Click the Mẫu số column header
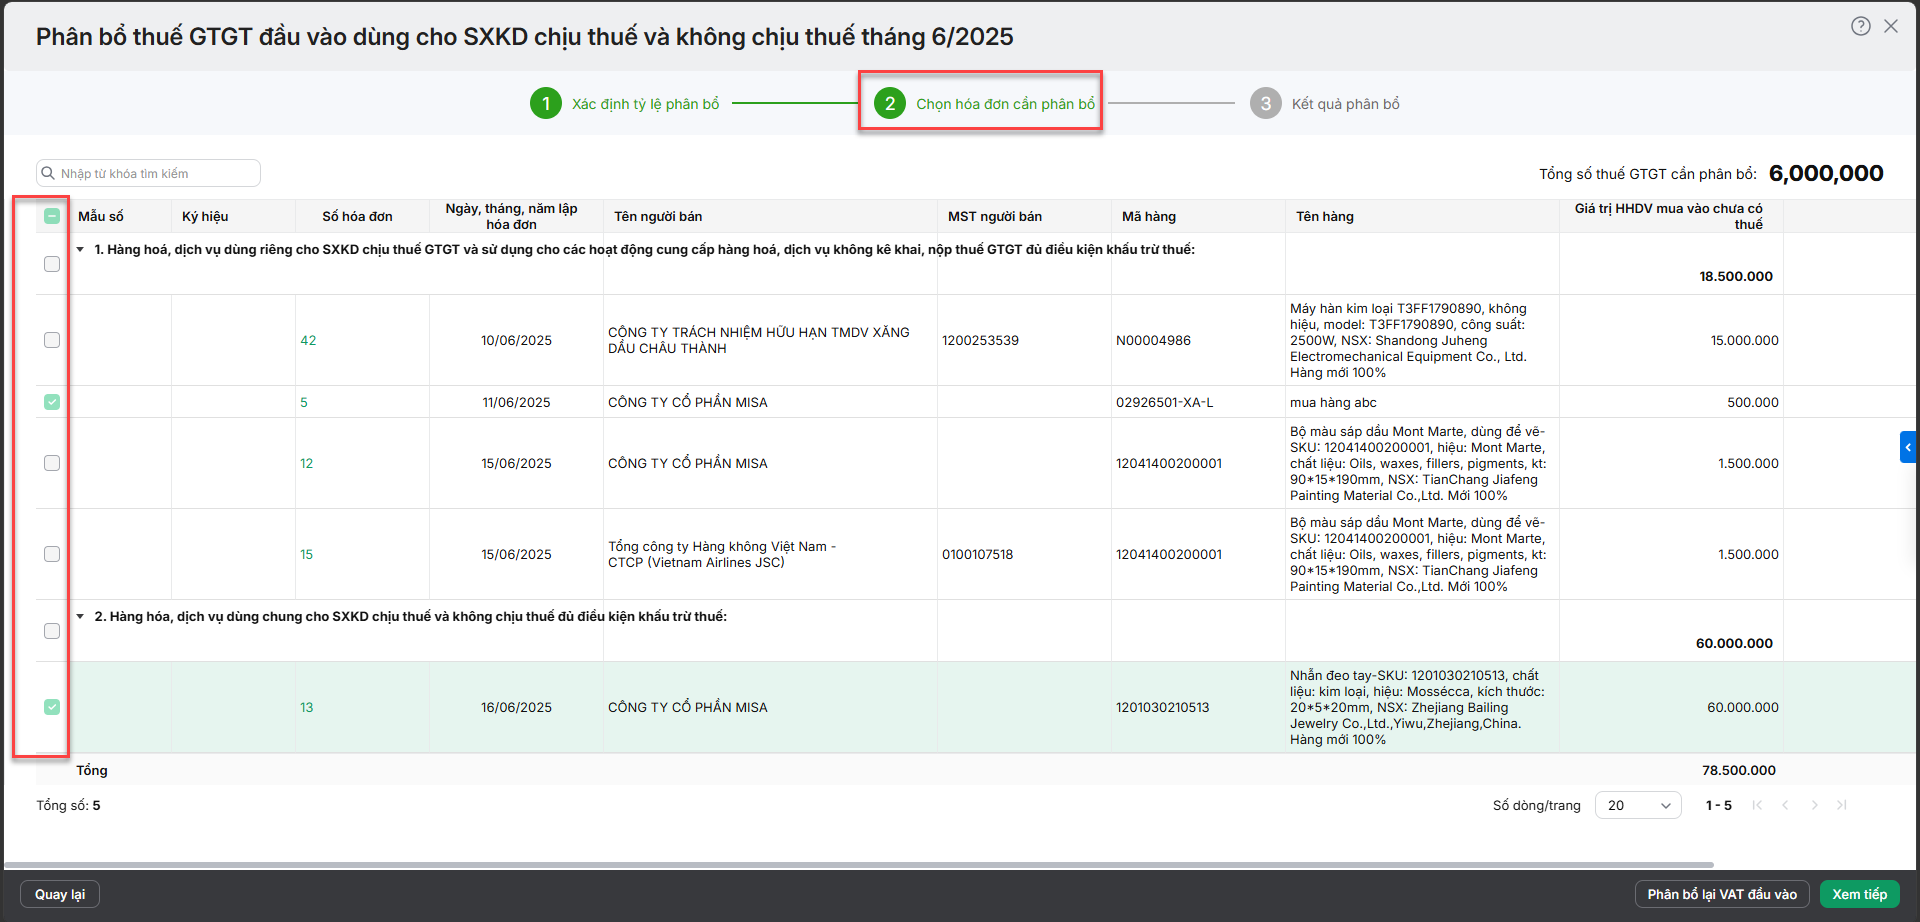Screen dimensions: 1920x922 (x=101, y=216)
